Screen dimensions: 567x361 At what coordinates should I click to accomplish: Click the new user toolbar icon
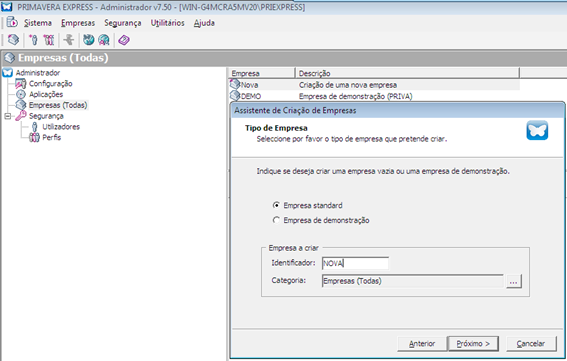pos(33,40)
